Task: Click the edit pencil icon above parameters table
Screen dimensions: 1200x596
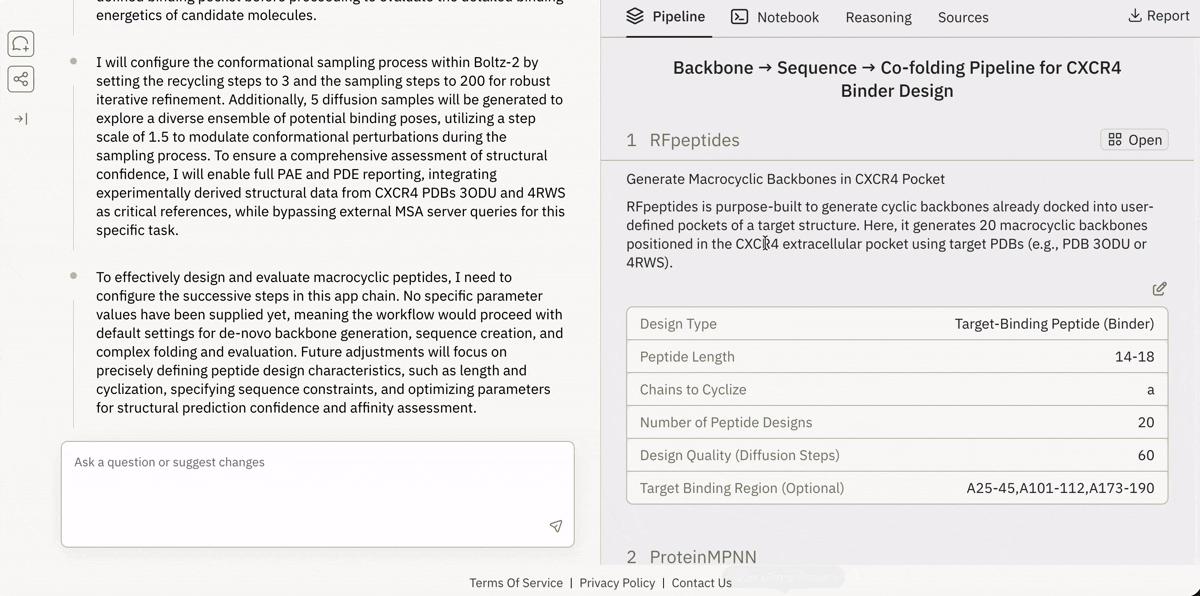Action: point(1159,289)
